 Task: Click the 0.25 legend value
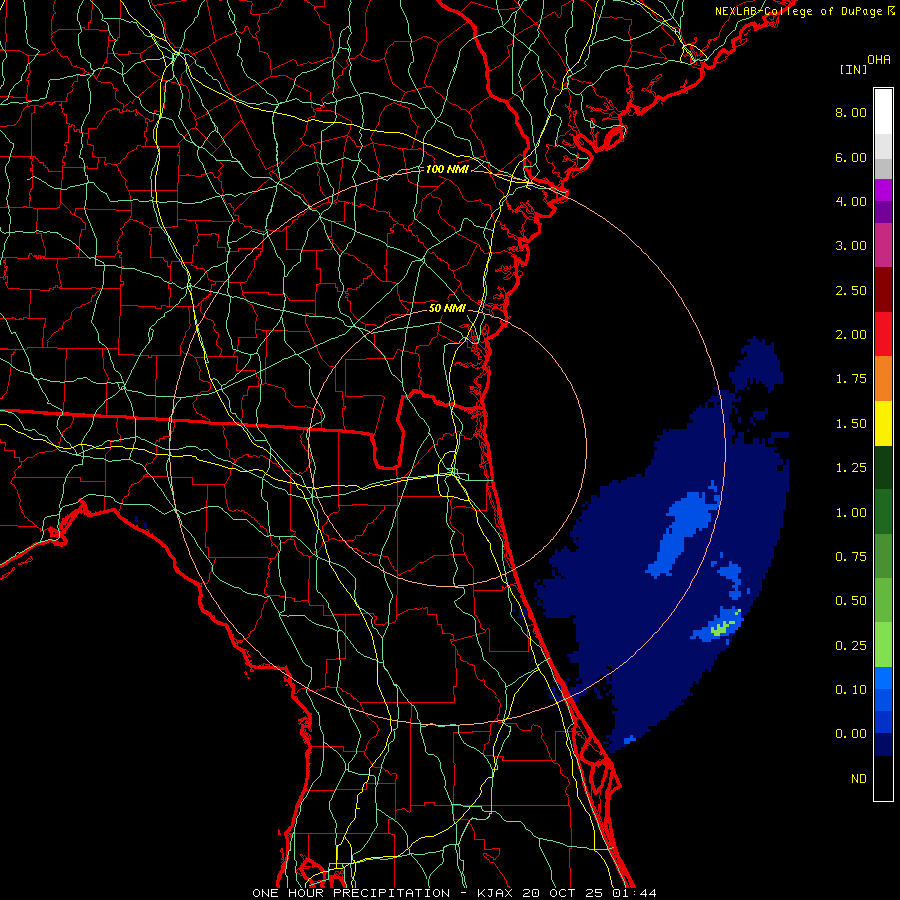(x=851, y=646)
